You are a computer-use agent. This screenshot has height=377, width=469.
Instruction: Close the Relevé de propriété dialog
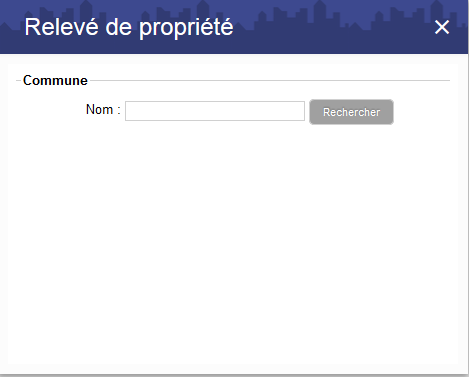pyautogui.click(x=442, y=27)
